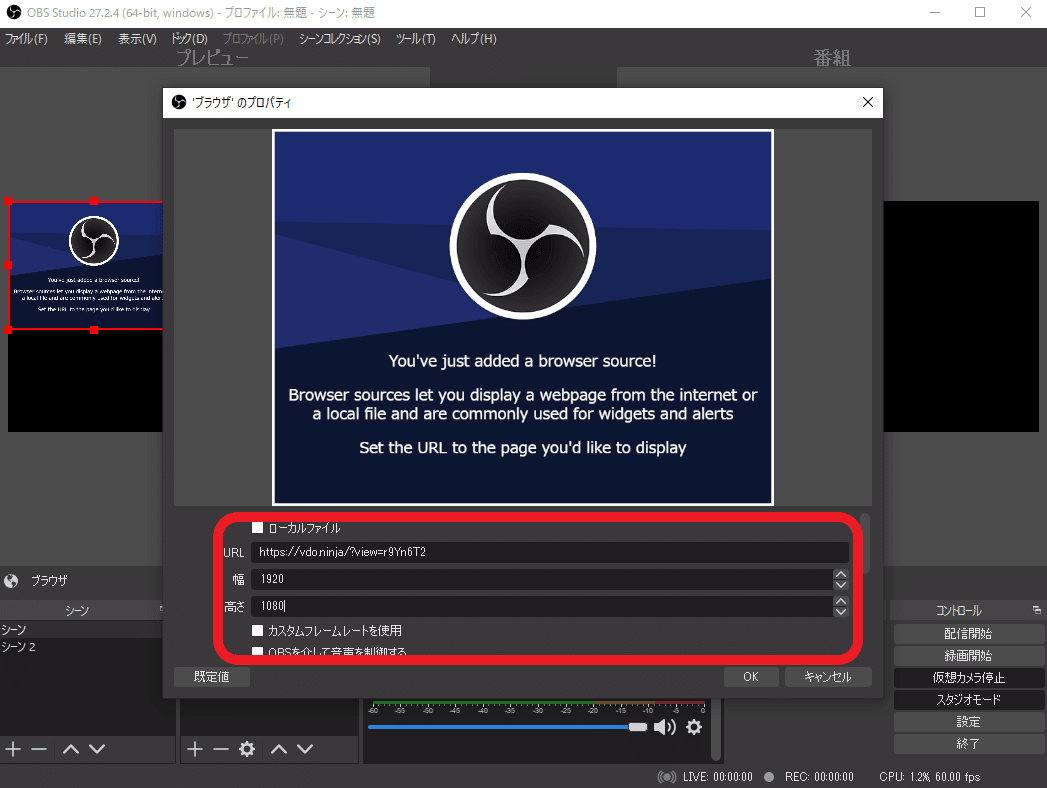Open the シーンコレクション(S) menu

point(340,39)
